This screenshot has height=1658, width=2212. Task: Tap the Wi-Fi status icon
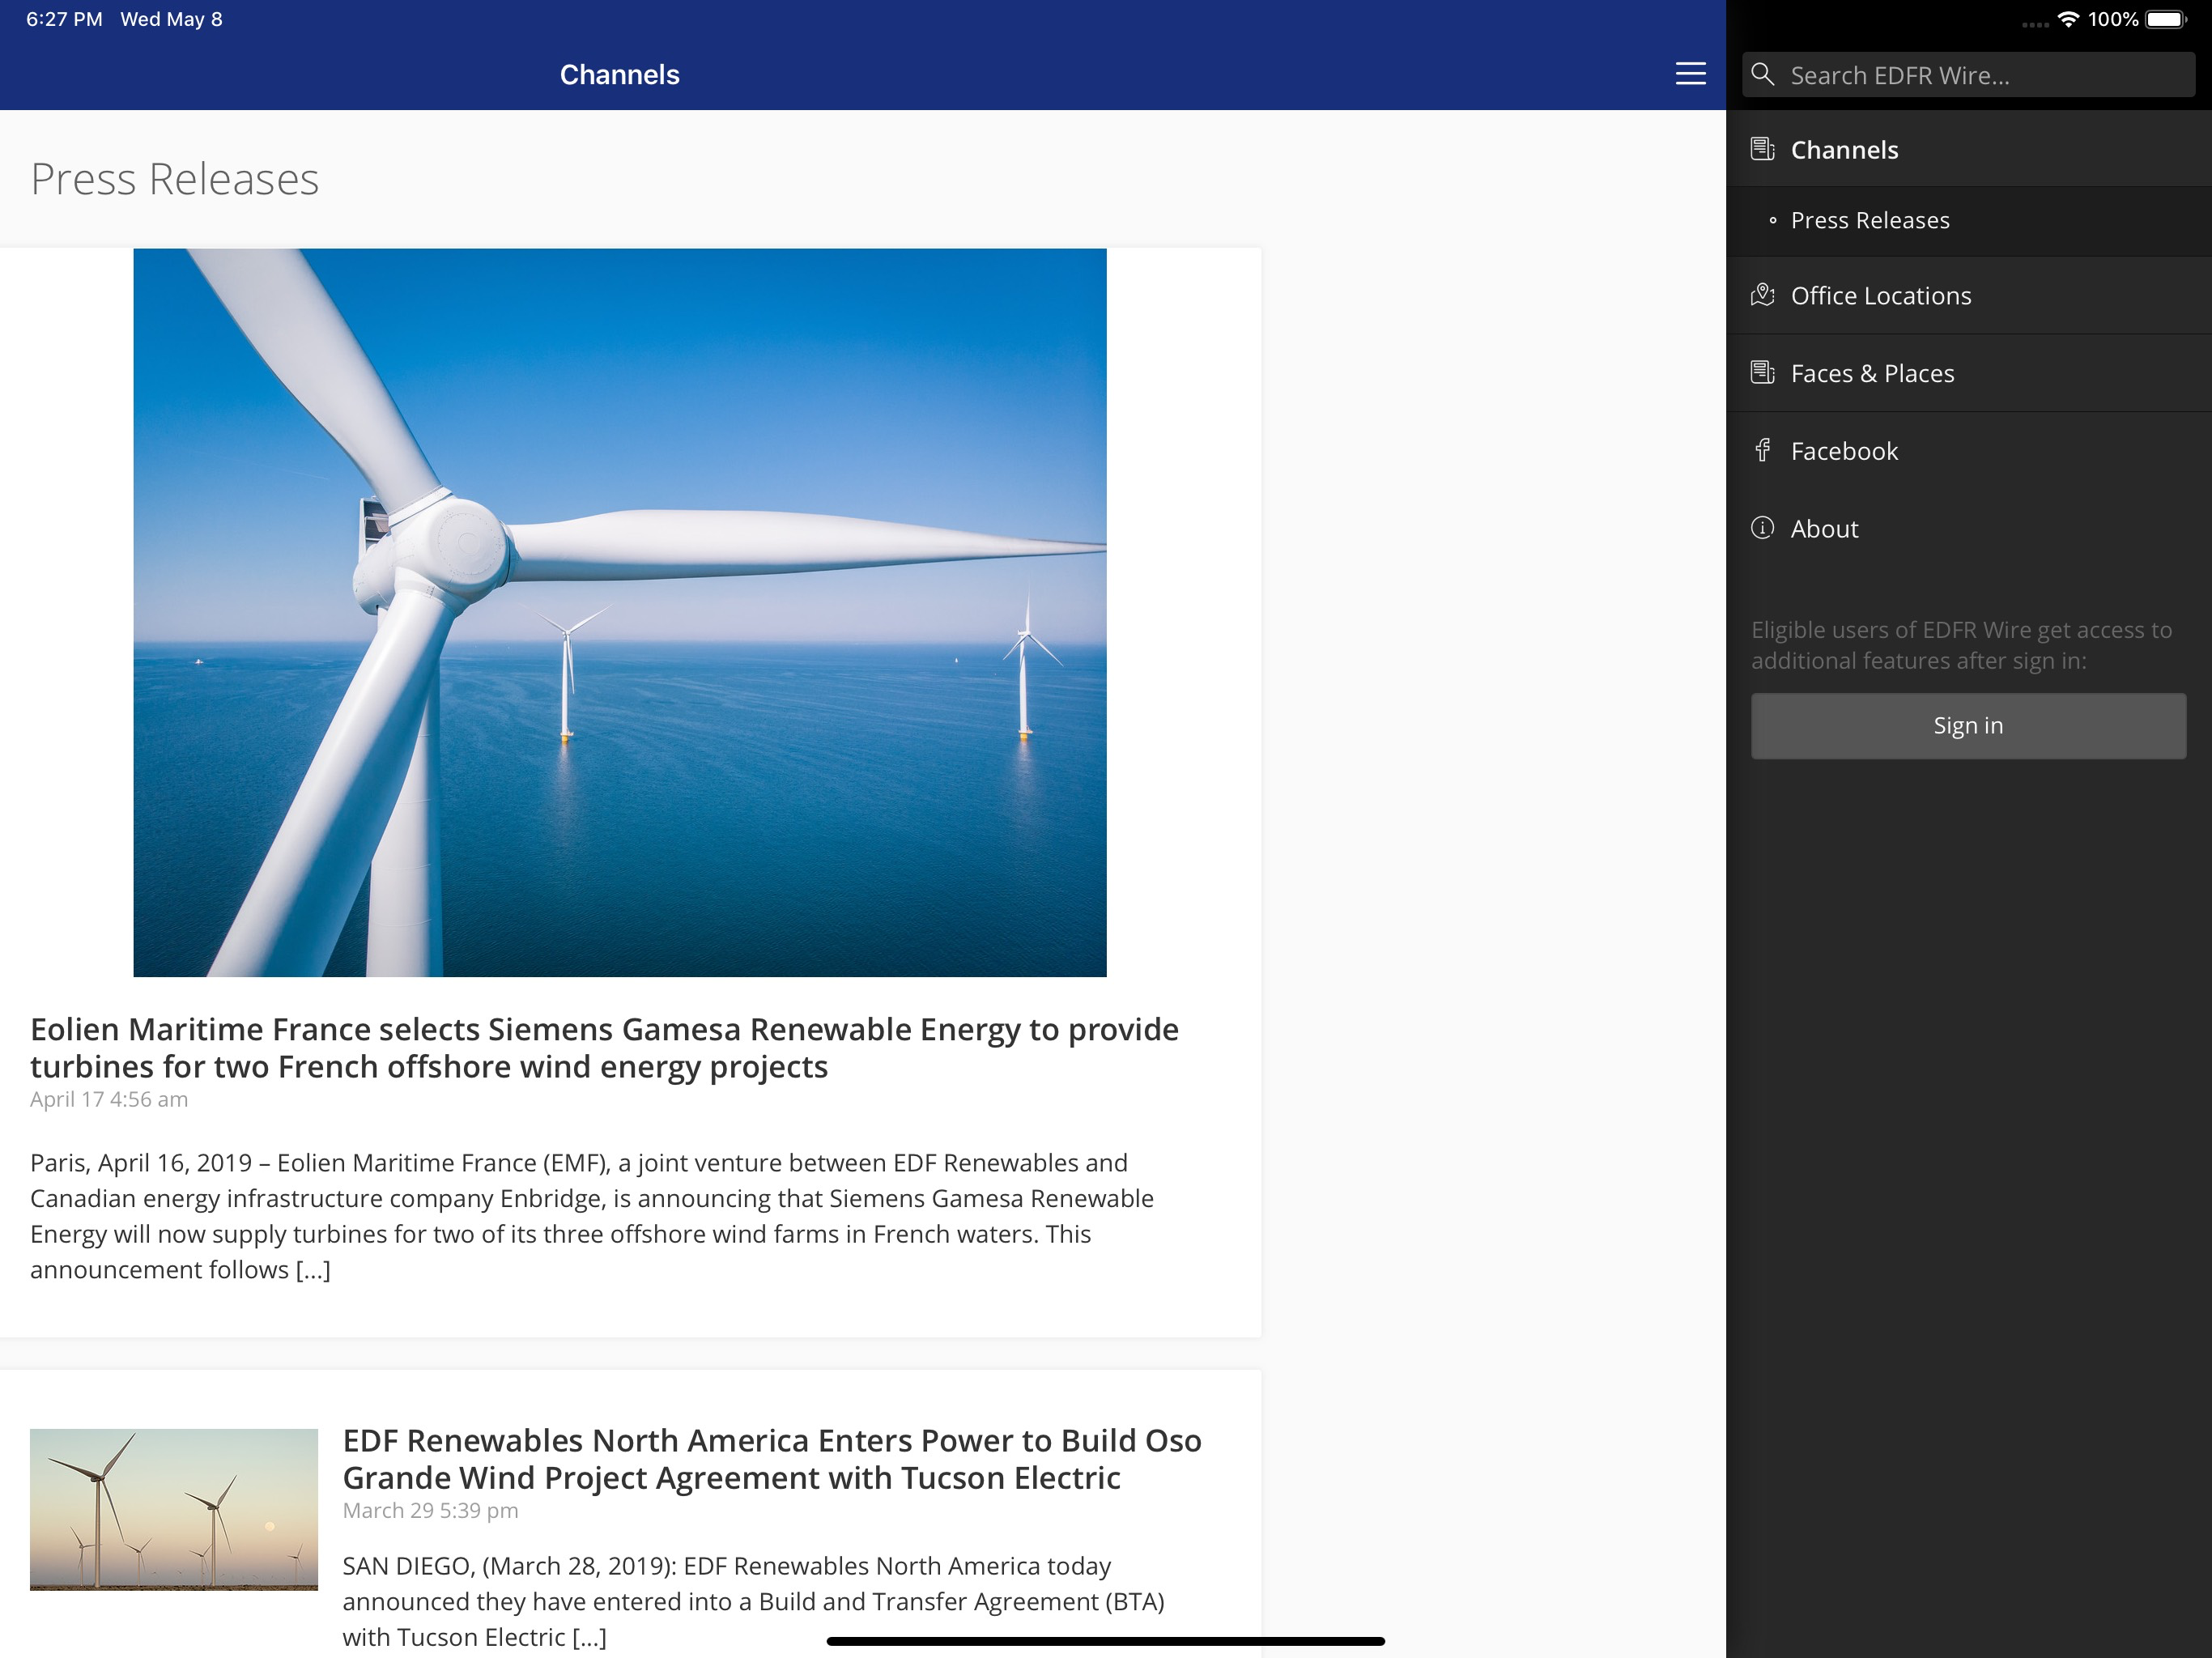pyautogui.click(x=2068, y=19)
